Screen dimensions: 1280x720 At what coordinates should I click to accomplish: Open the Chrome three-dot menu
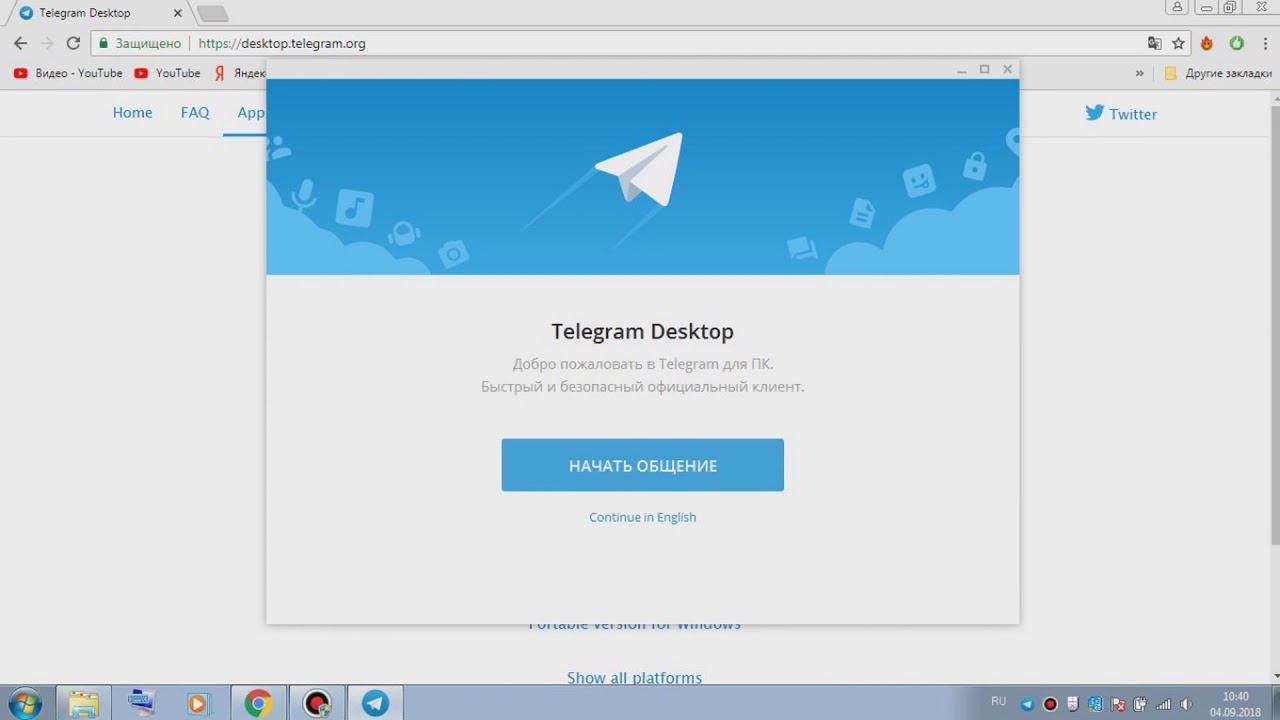1265,44
